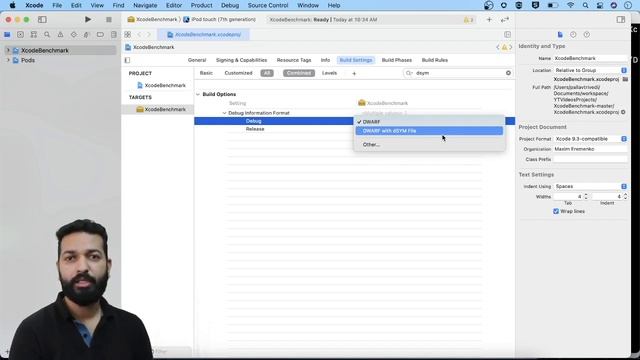This screenshot has height=360, width=640.
Task: Select the Basic filter
Action: click(x=206, y=73)
